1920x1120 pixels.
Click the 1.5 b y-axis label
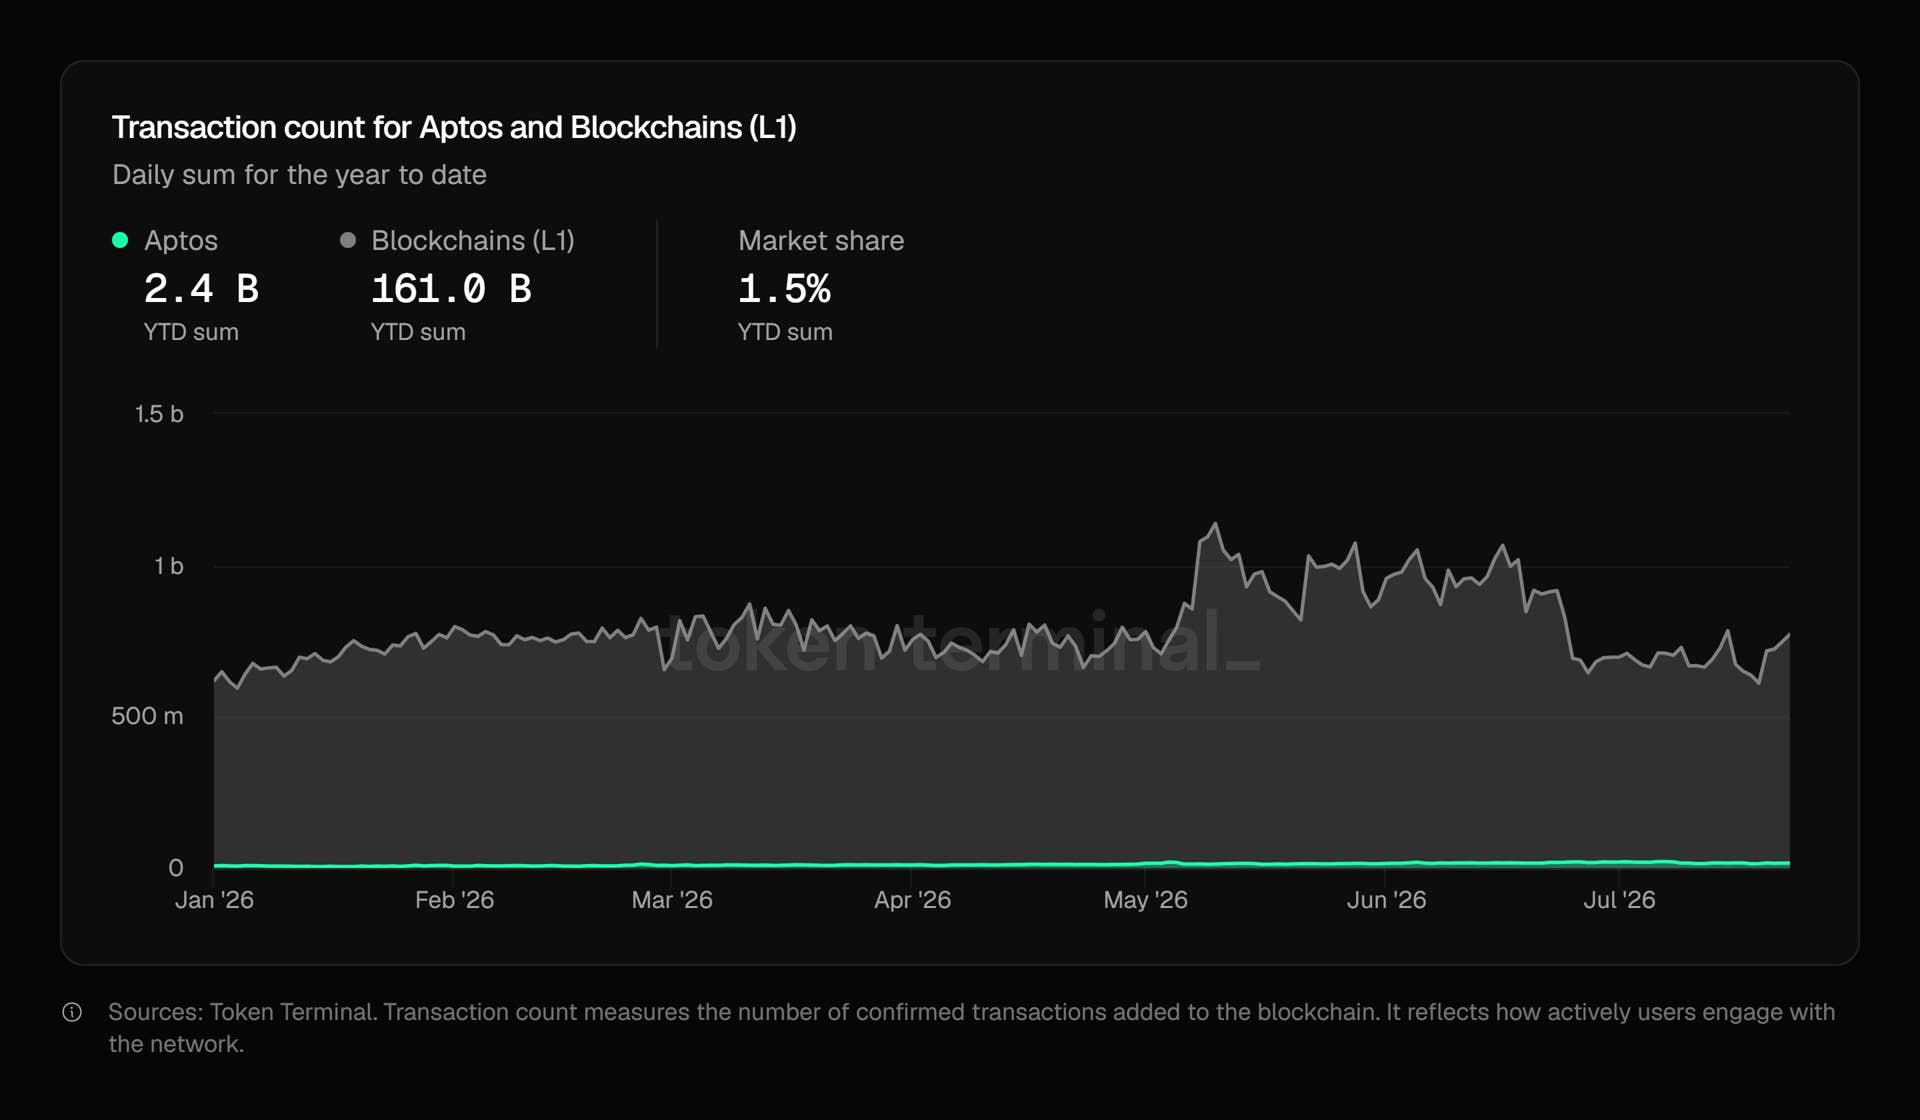click(159, 414)
